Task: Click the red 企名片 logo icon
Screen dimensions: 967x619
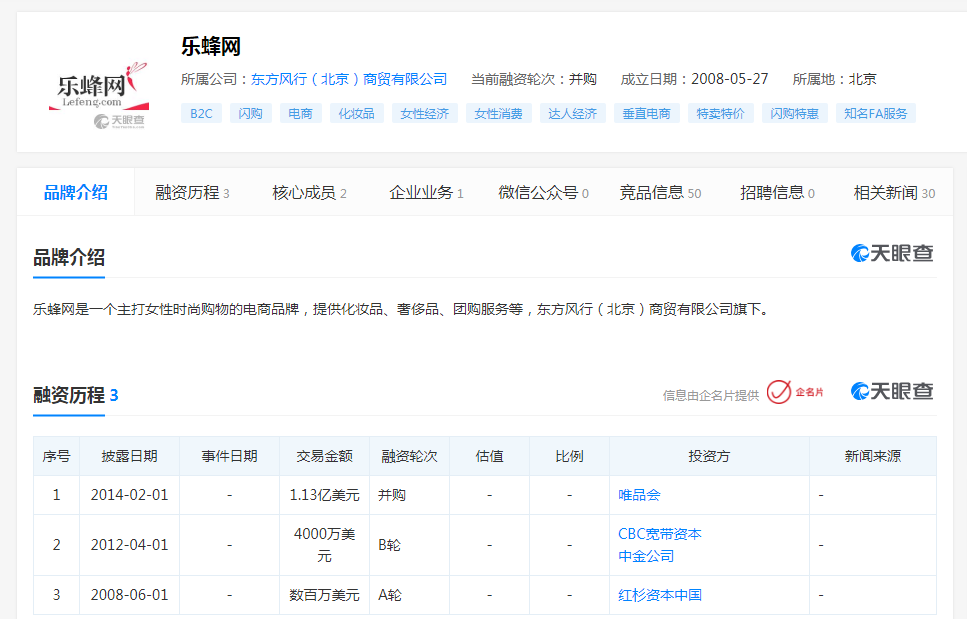Action: 796,392
